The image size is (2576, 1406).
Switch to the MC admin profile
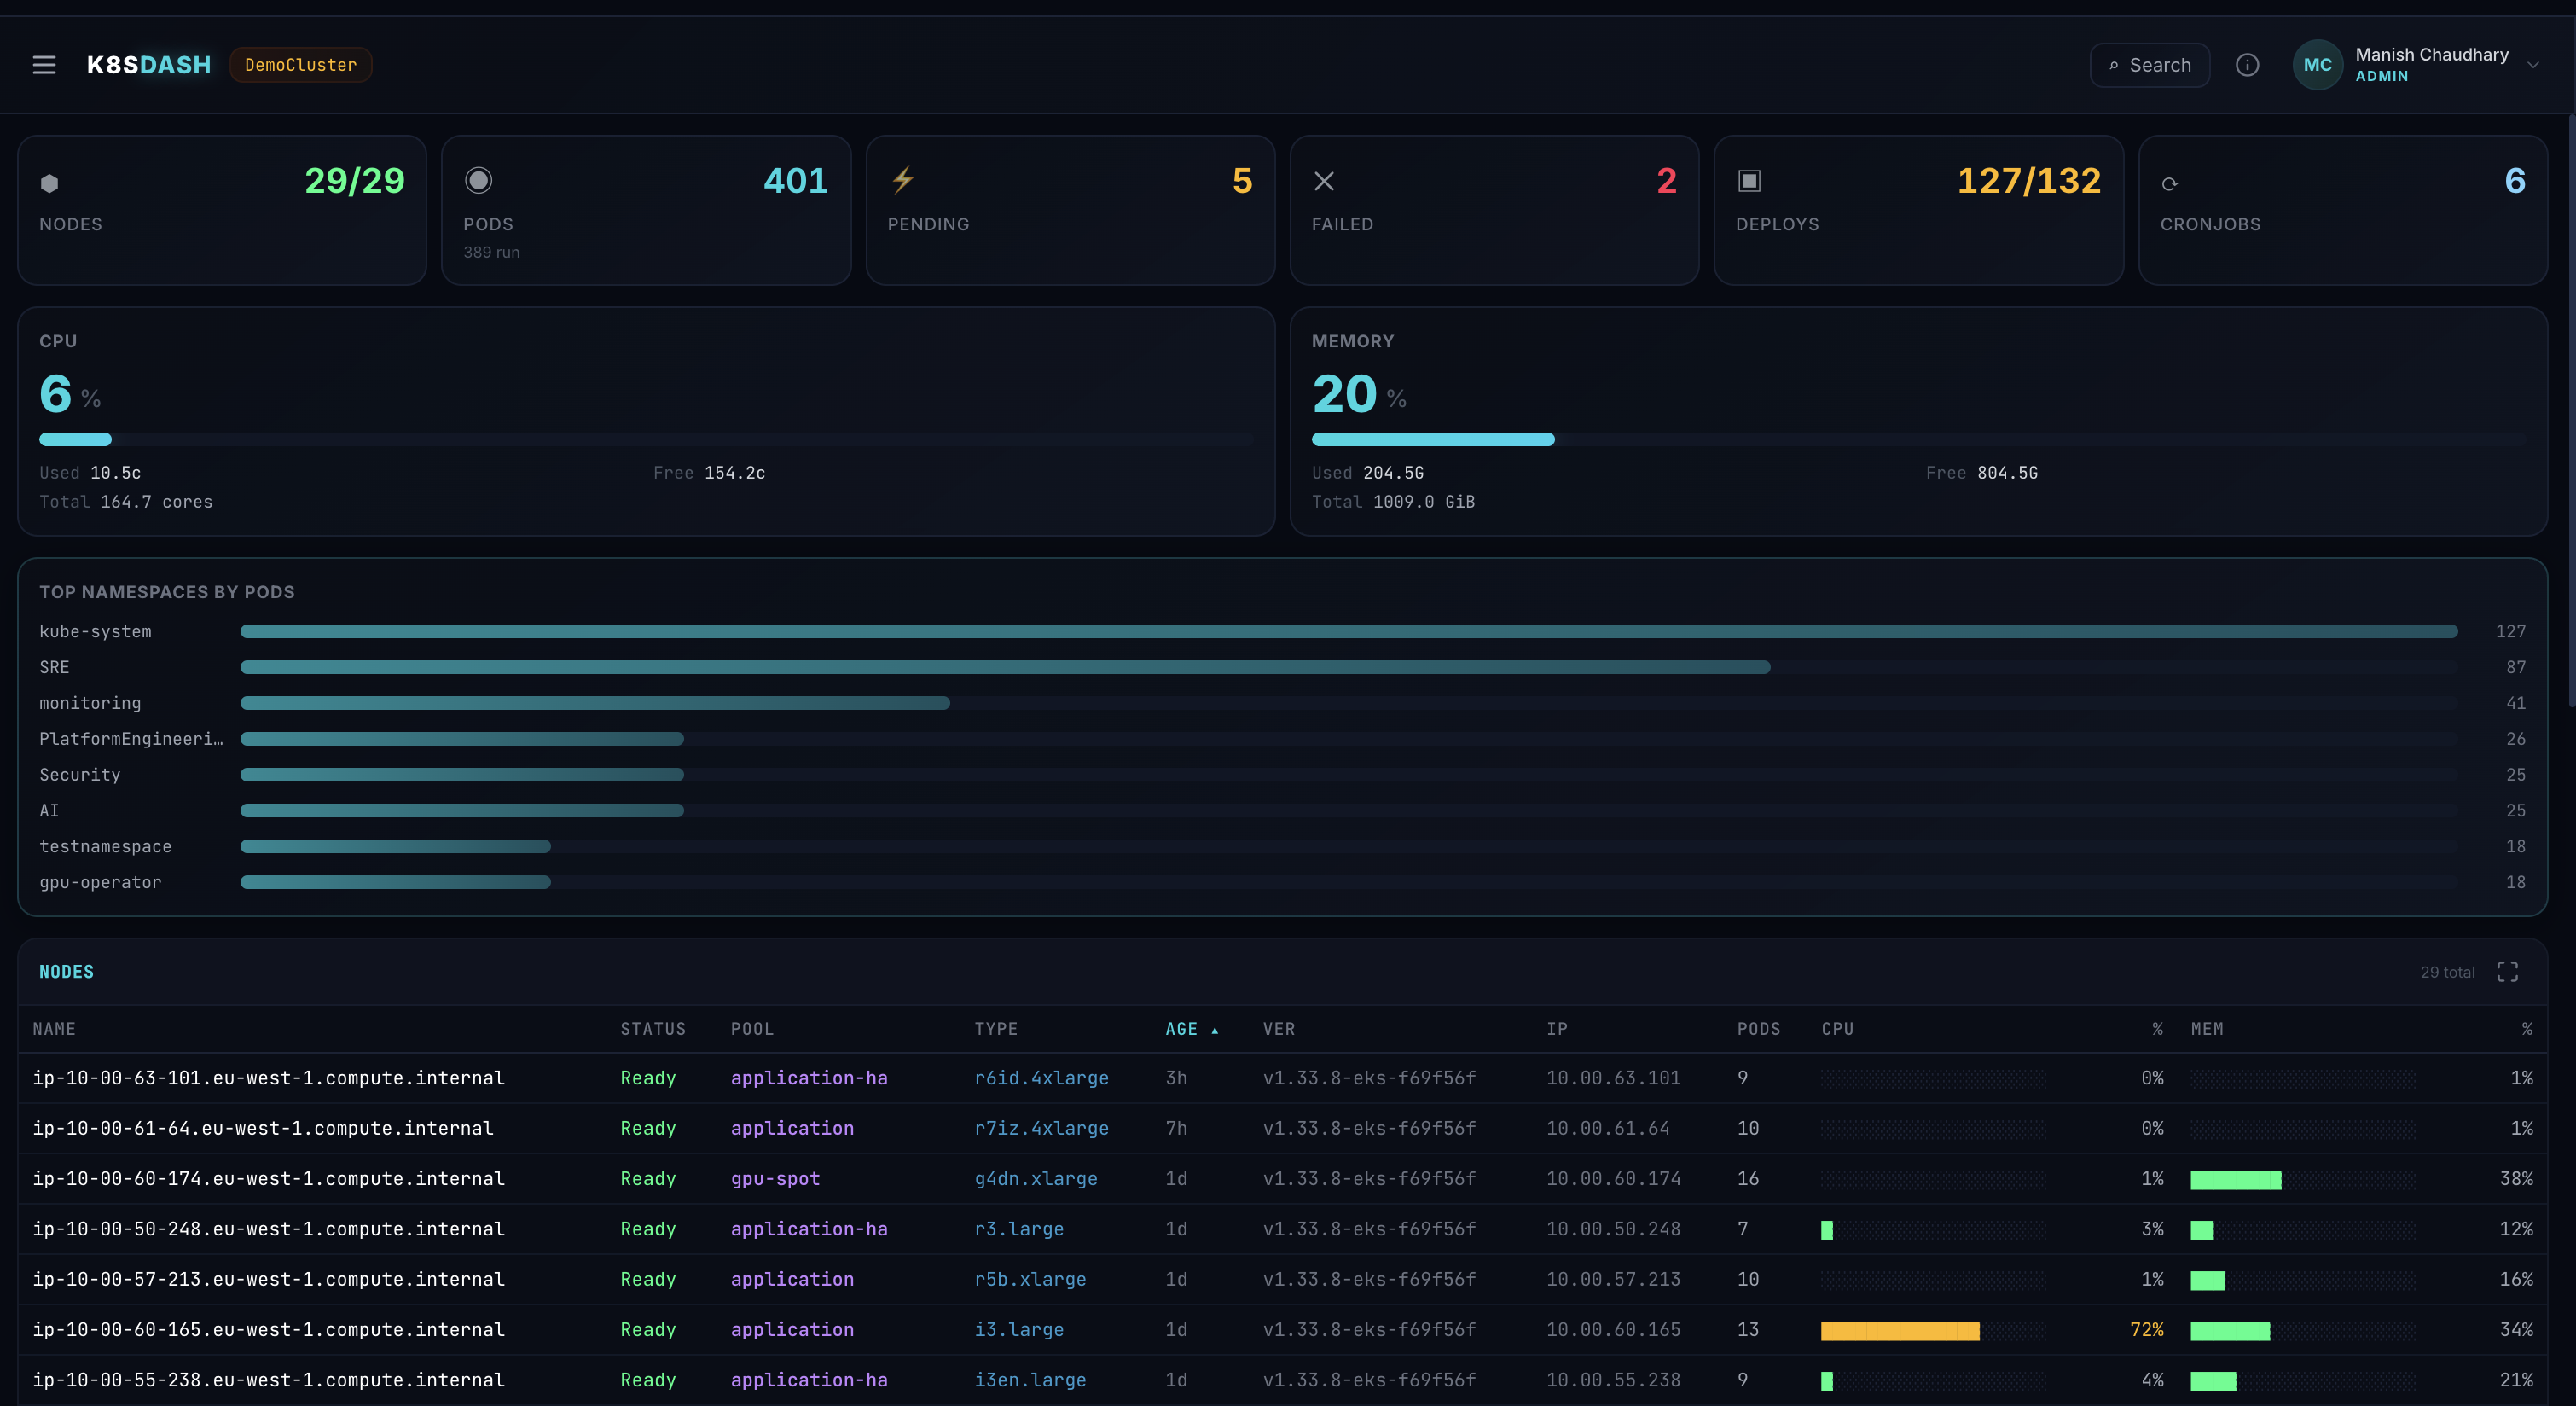(2318, 64)
